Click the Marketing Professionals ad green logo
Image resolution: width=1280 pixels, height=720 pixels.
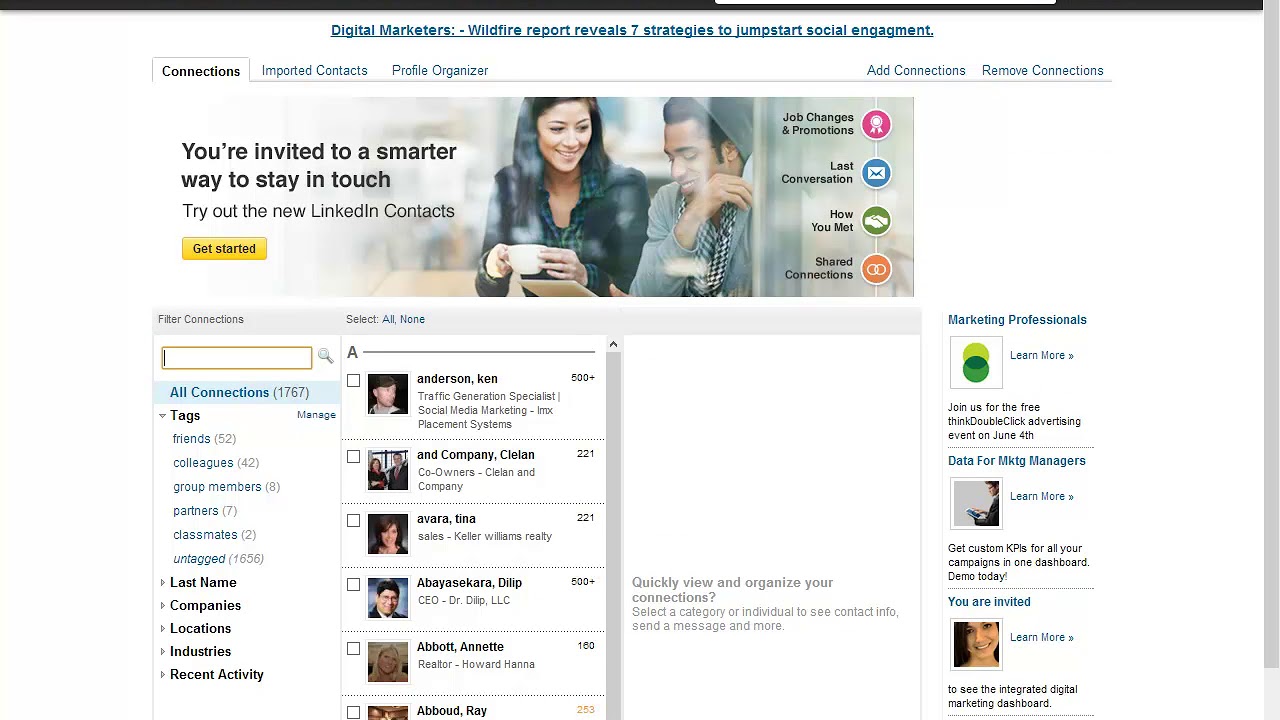pyautogui.click(x=976, y=362)
